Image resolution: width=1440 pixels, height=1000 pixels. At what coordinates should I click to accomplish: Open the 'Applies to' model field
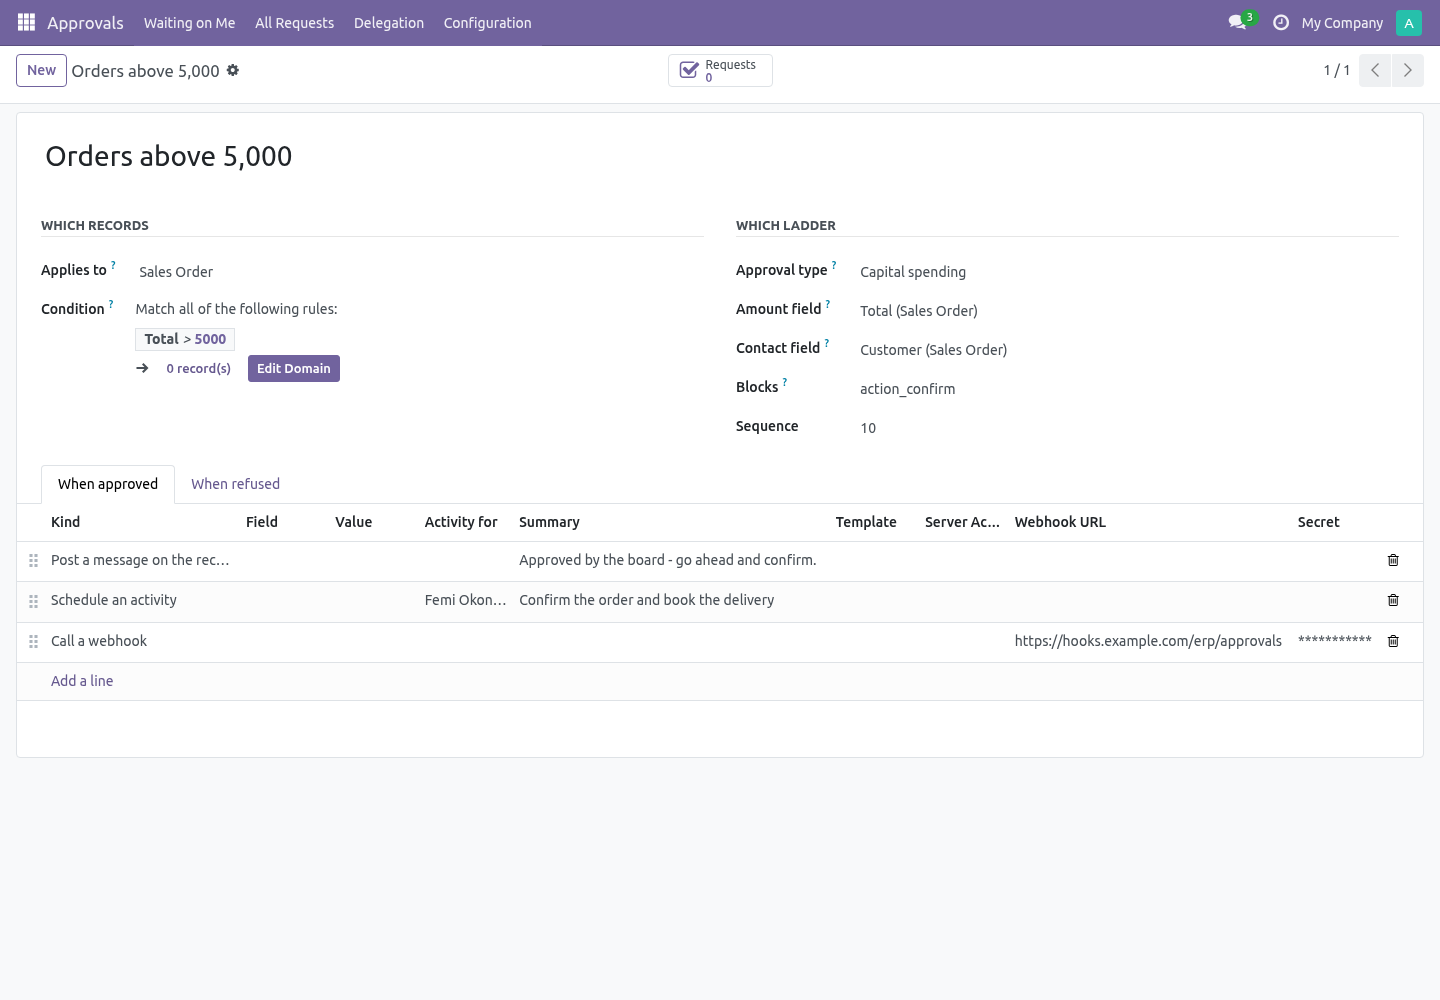419,271
